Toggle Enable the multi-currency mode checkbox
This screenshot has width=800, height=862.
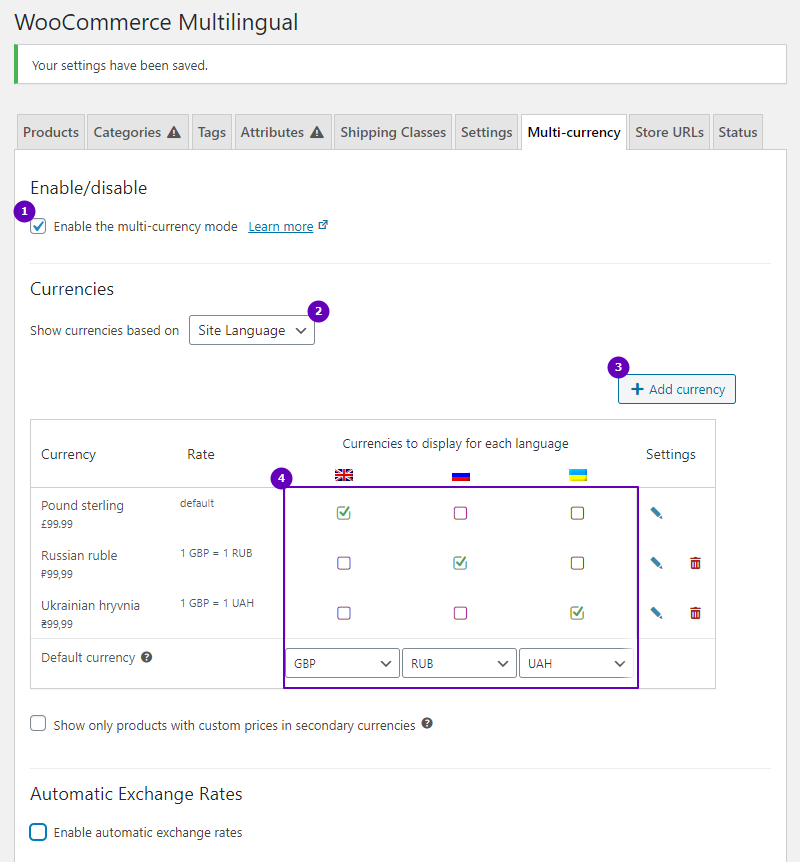click(x=38, y=226)
